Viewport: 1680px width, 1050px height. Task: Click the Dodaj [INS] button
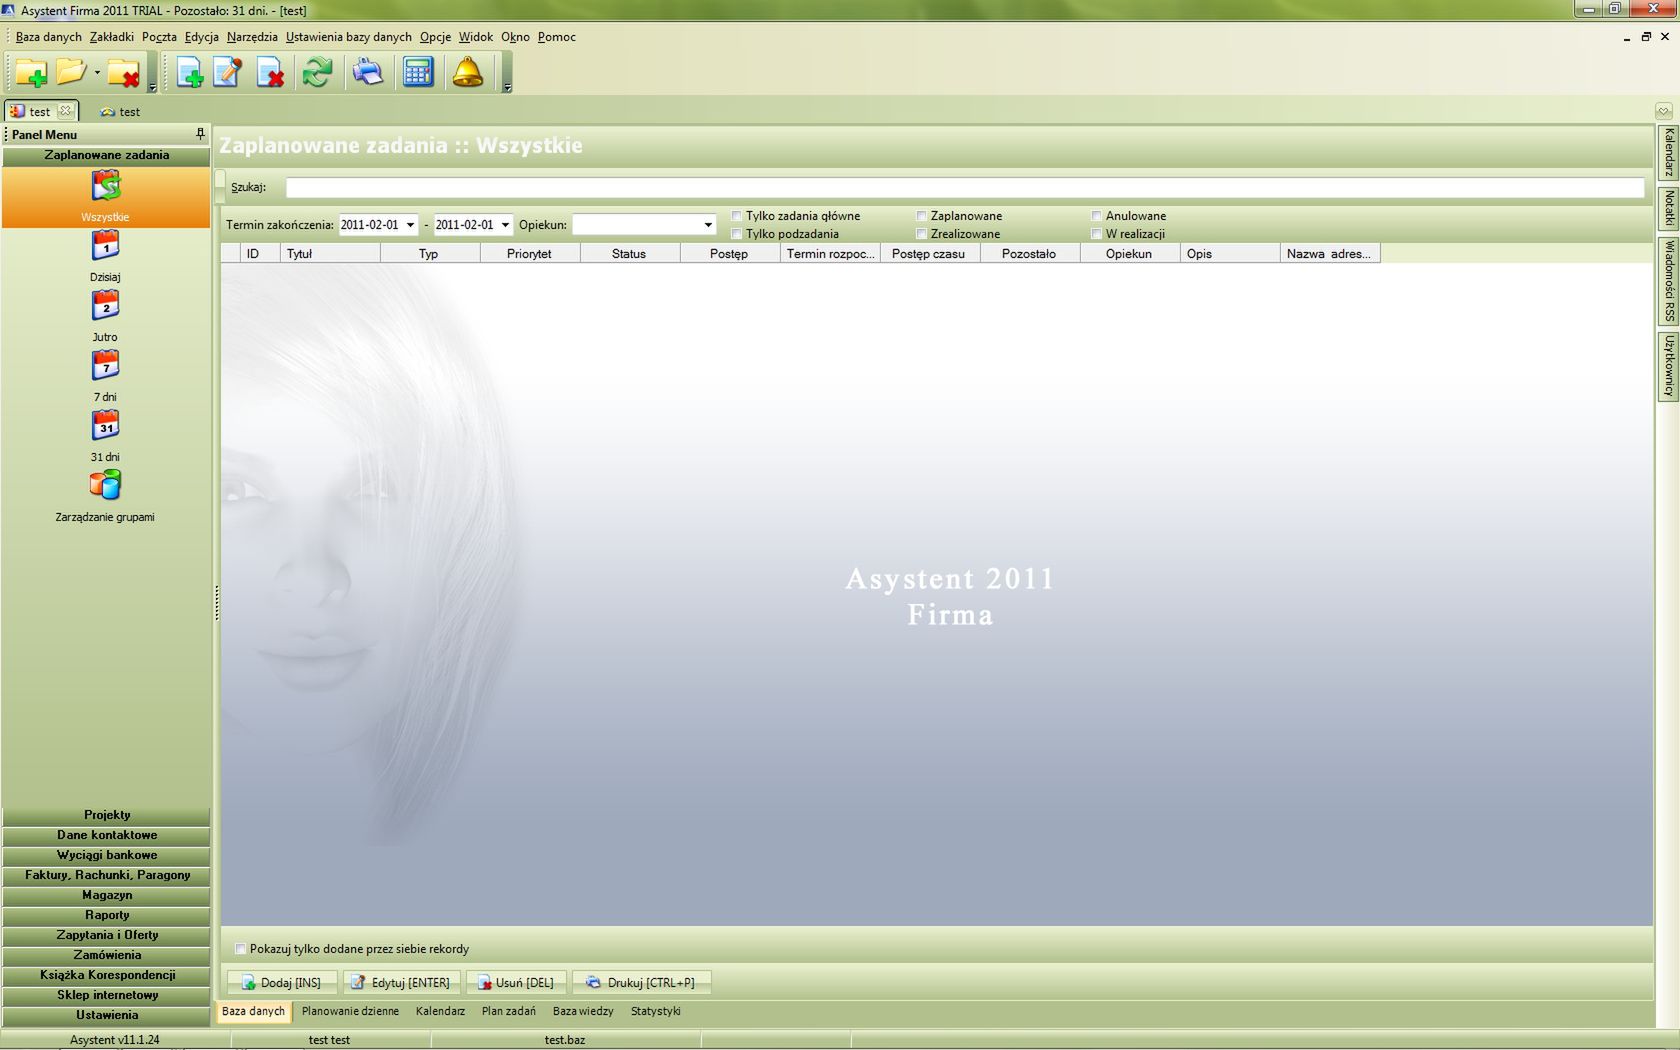click(x=281, y=983)
